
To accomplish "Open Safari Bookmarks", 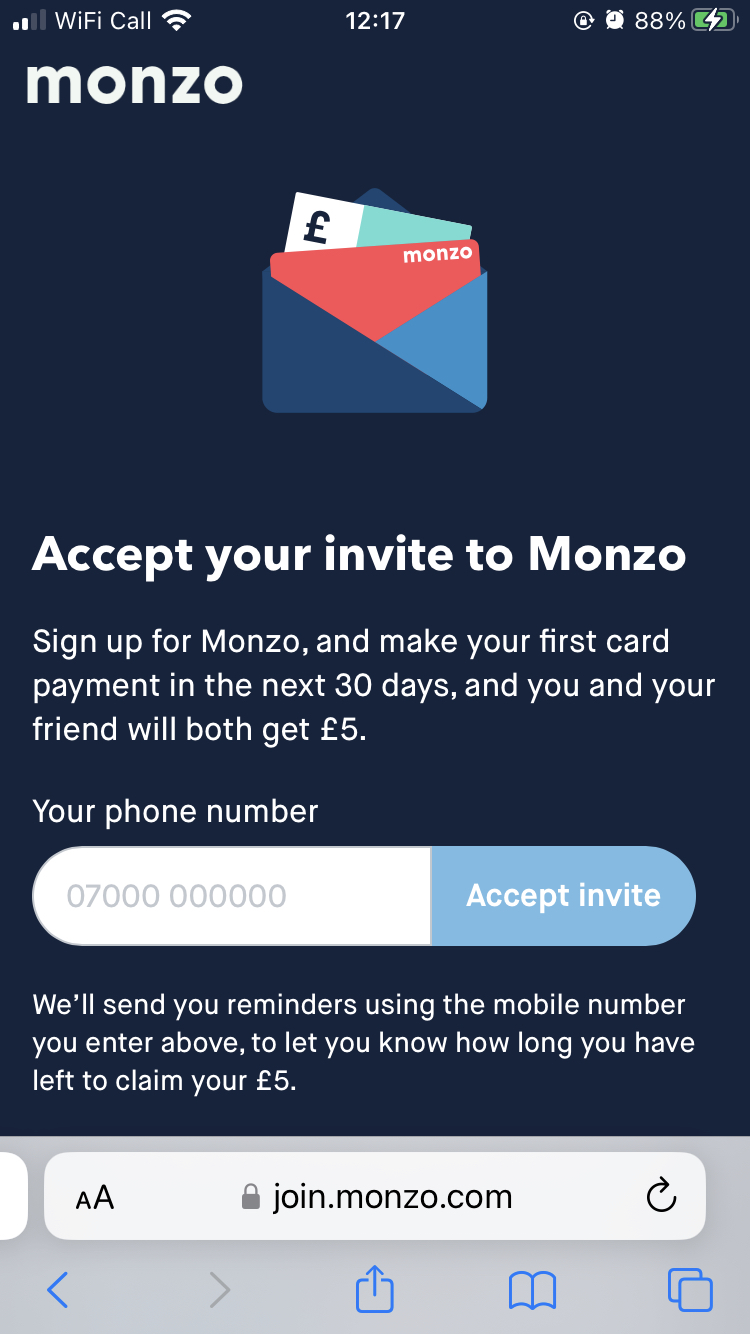I will [533, 1290].
